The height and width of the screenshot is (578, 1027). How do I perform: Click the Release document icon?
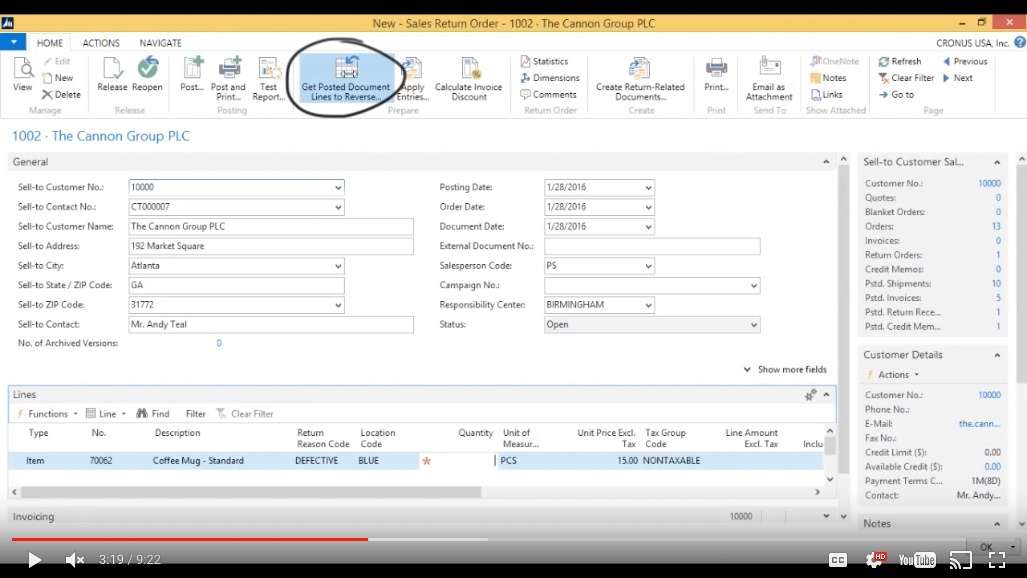click(112, 74)
